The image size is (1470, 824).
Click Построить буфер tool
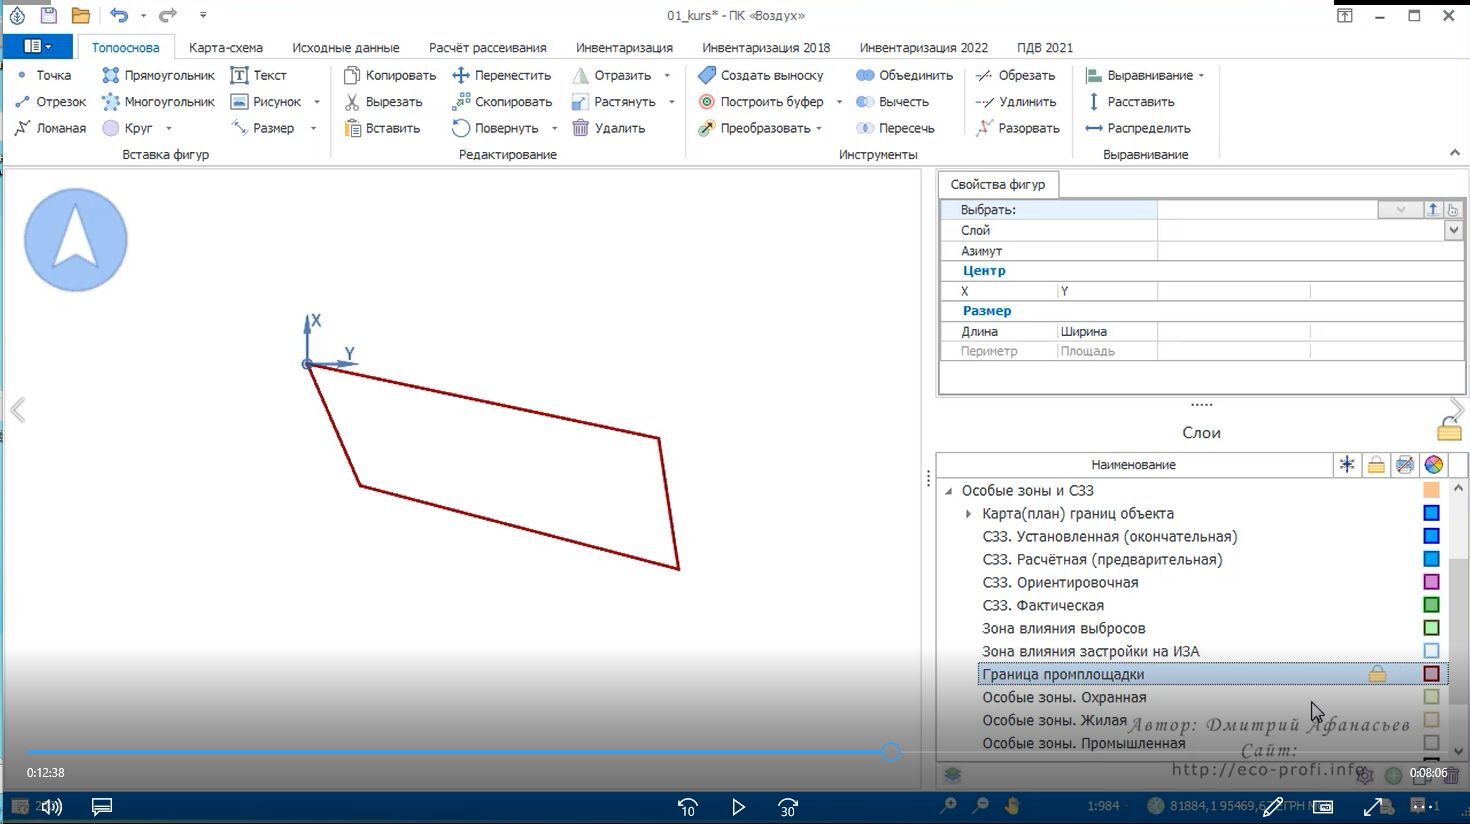761,102
